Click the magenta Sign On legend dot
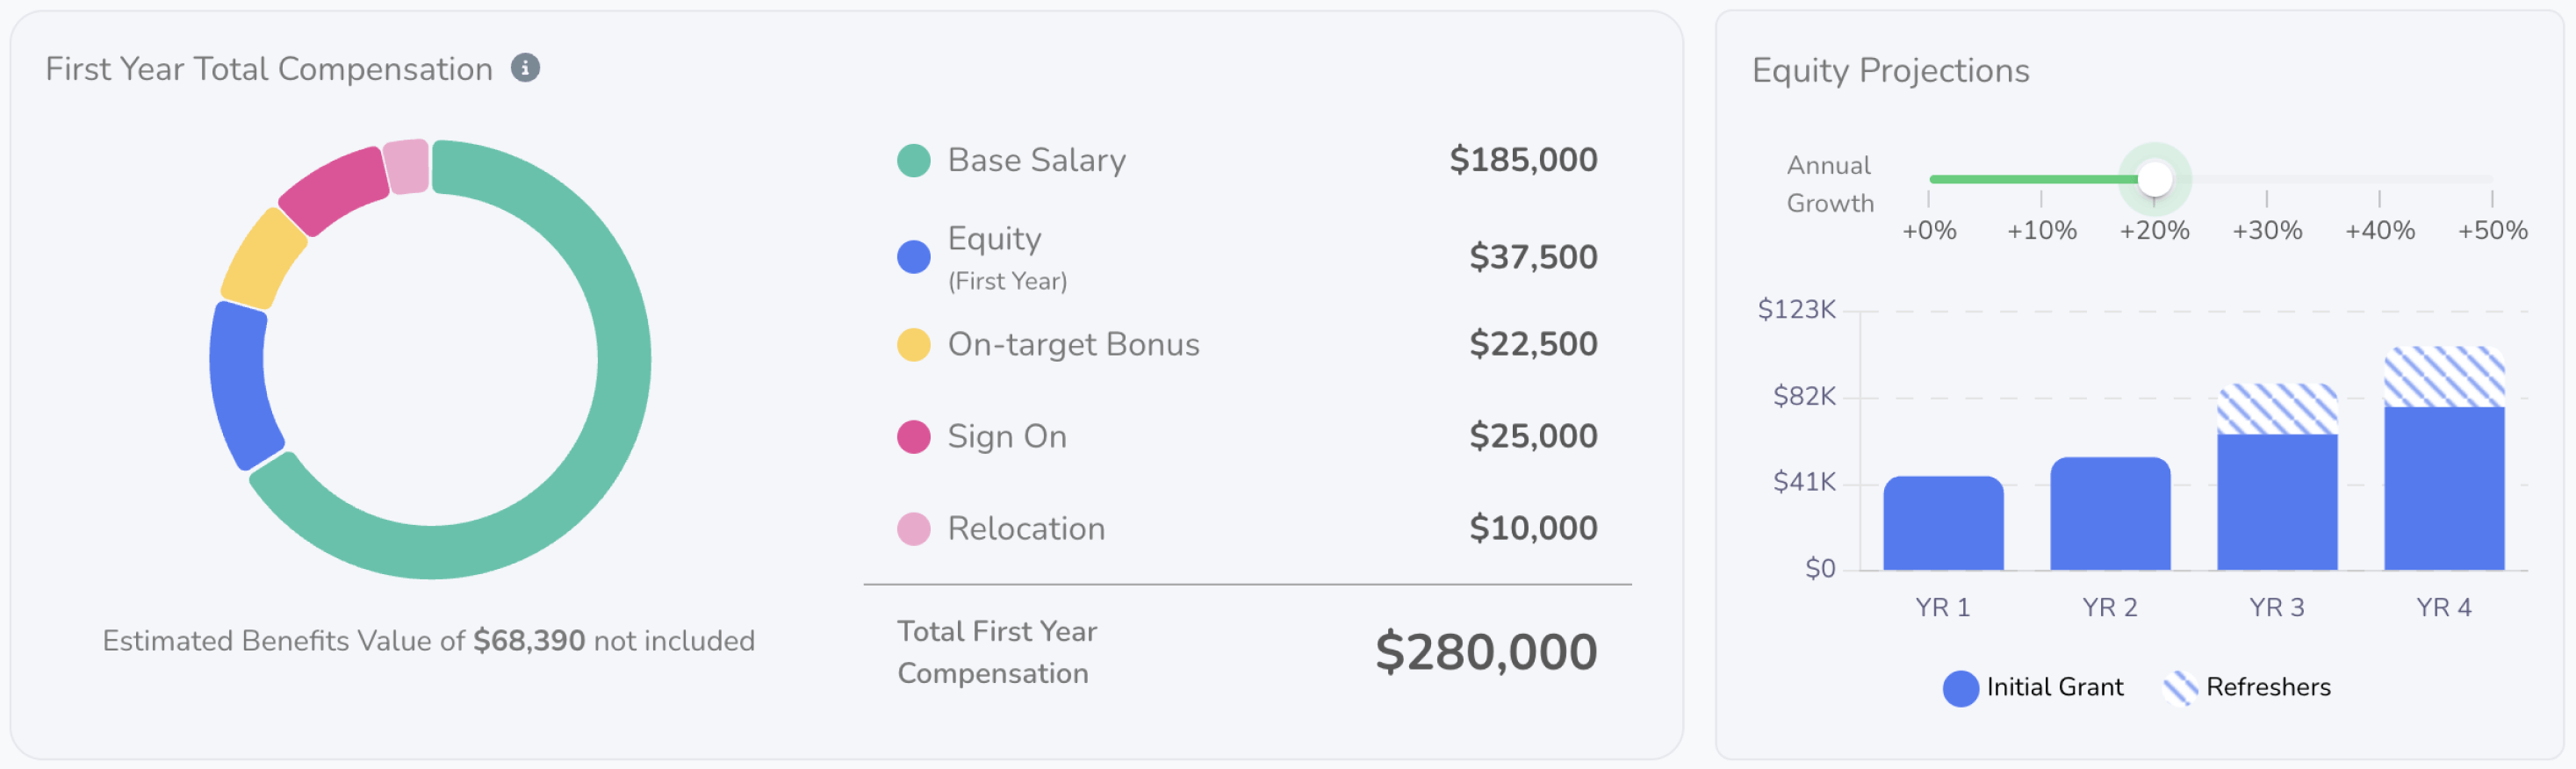Screen dimensions: 2576x769 913,437
